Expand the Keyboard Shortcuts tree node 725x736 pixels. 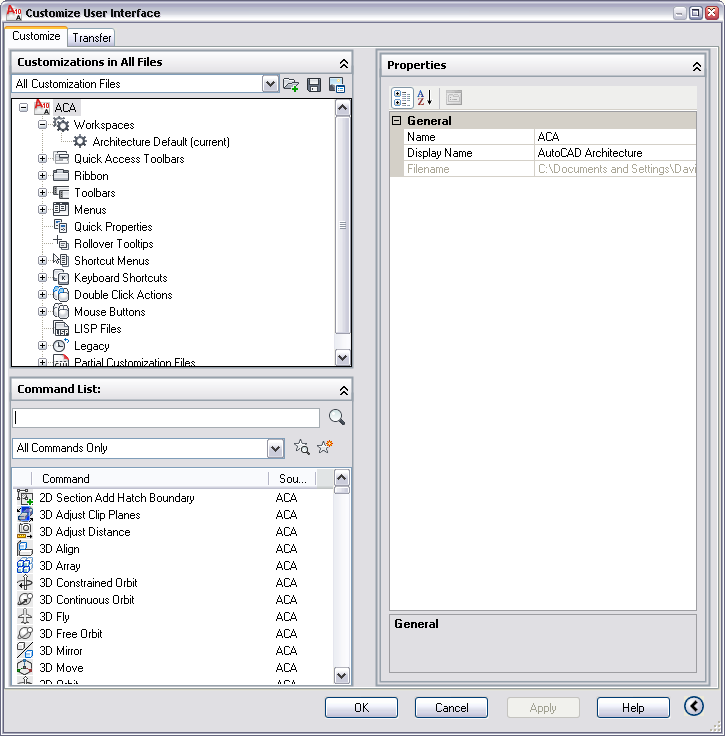coord(42,277)
